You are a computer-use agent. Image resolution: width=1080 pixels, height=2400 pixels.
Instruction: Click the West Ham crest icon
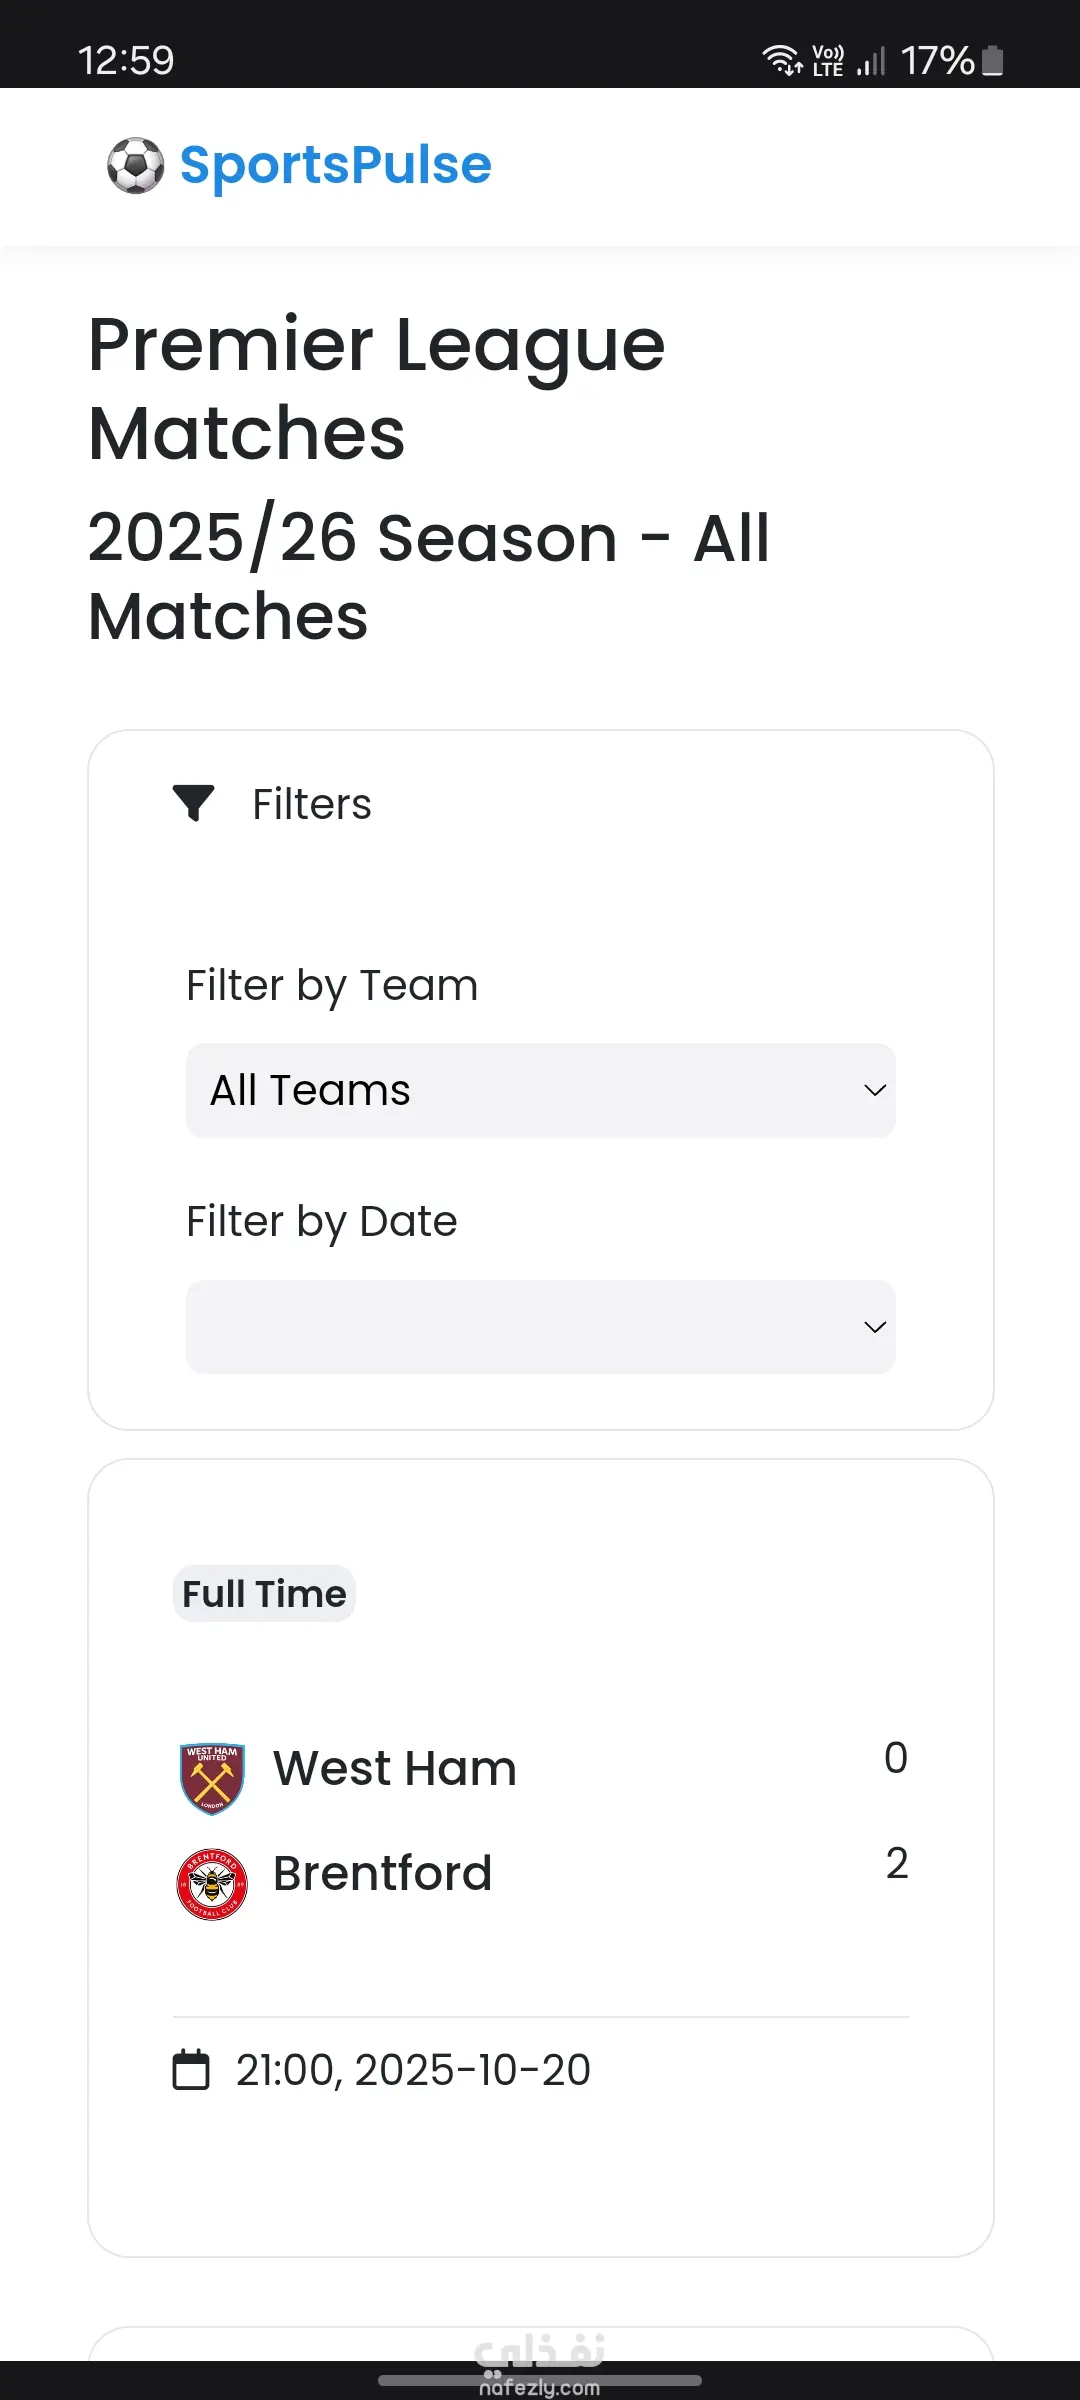coord(212,1778)
